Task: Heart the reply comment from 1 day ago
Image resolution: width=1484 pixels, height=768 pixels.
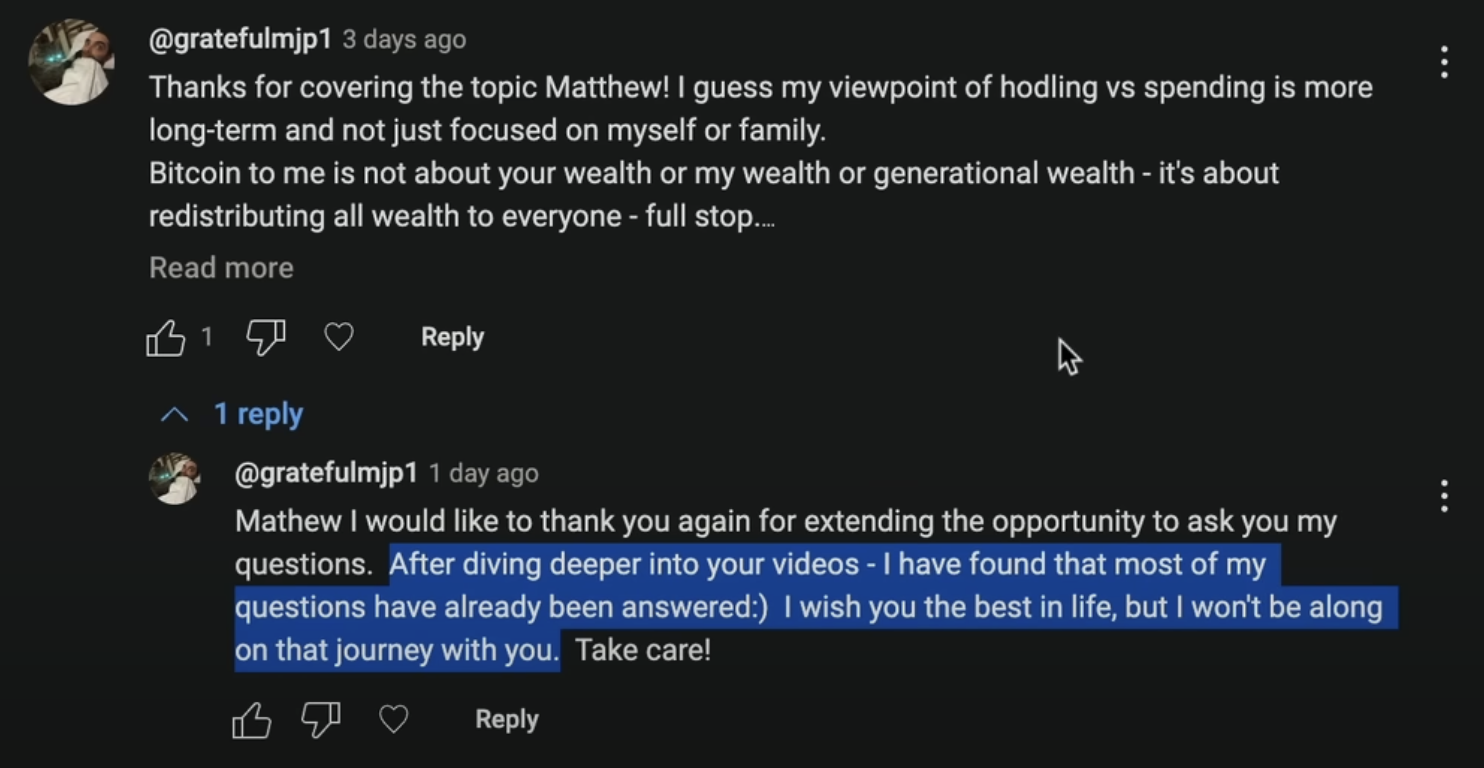Action: click(394, 720)
